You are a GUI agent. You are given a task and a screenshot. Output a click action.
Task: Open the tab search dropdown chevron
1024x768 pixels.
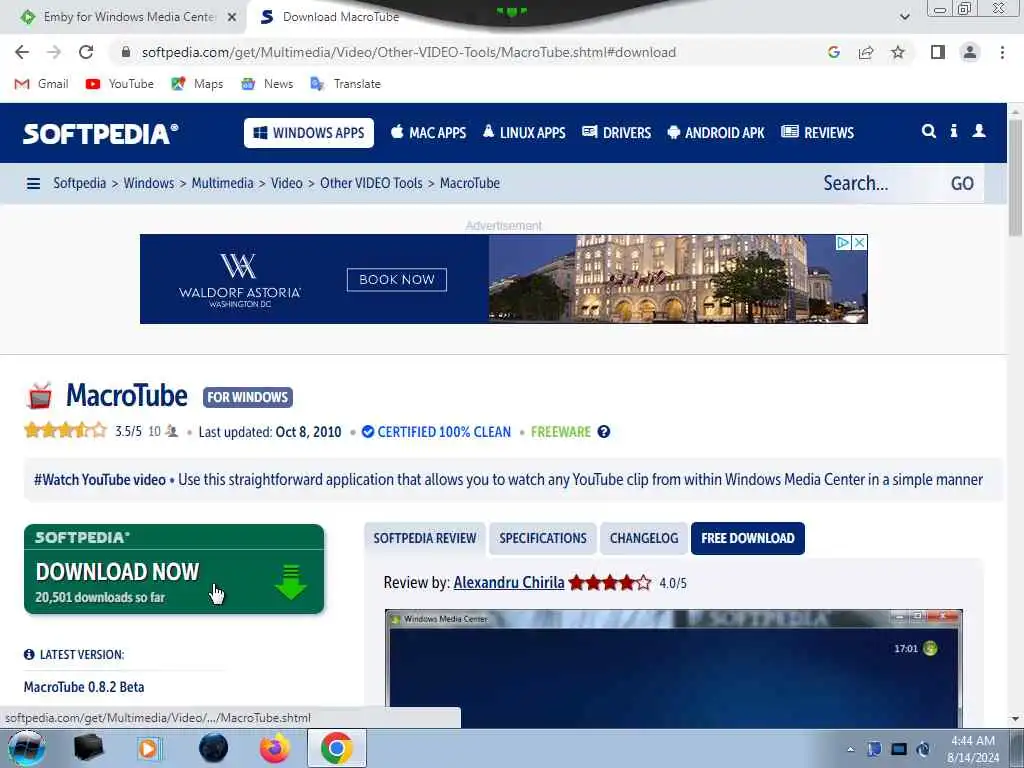904,17
